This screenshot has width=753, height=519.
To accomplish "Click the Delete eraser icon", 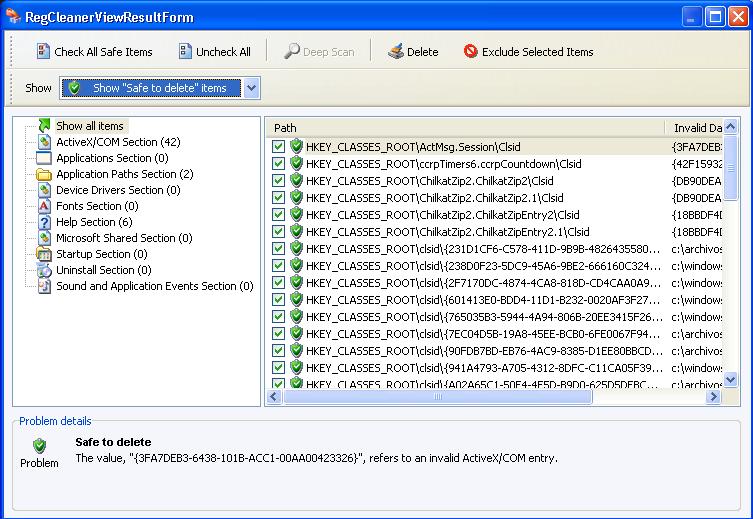I will point(396,51).
